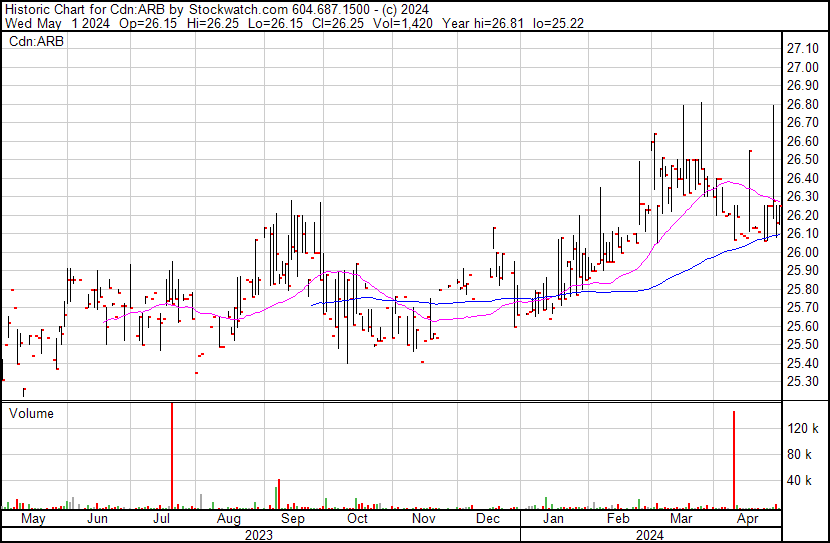Select the Sep month label on the time axis
Image resolution: width=830 pixels, height=543 pixels.
(293, 519)
